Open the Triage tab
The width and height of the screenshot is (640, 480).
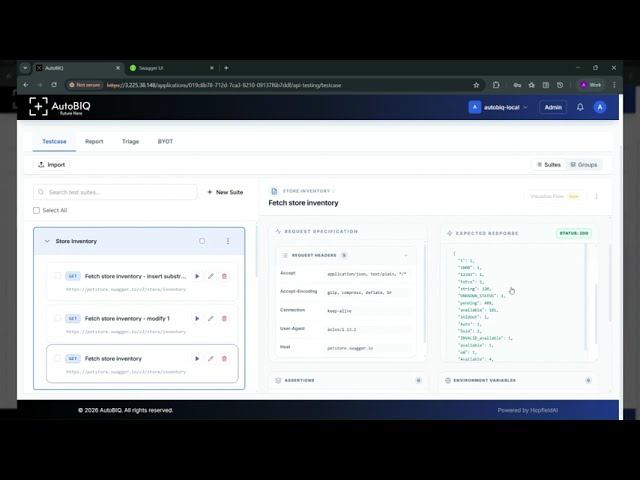click(x=131, y=141)
